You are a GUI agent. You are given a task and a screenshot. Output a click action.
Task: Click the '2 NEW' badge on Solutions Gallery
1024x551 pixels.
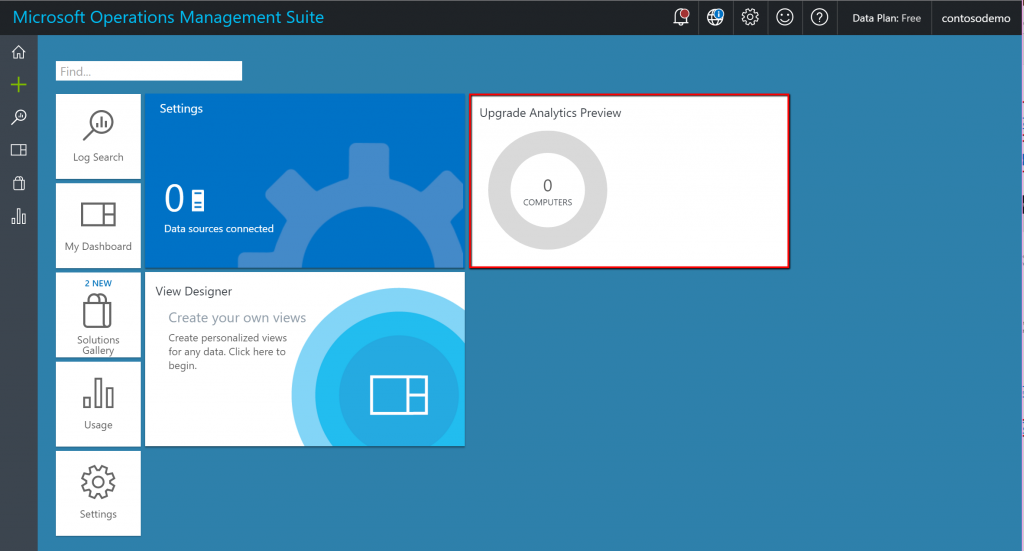(x=98, y=283)
